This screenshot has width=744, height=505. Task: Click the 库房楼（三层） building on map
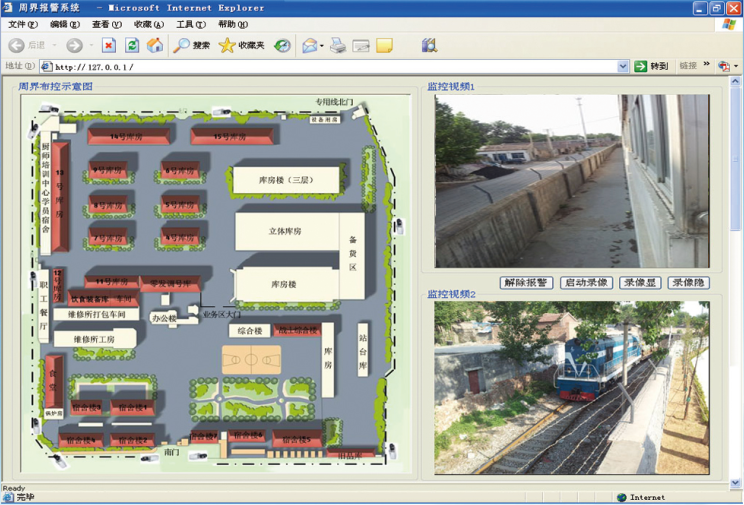[x=286, y=180]
